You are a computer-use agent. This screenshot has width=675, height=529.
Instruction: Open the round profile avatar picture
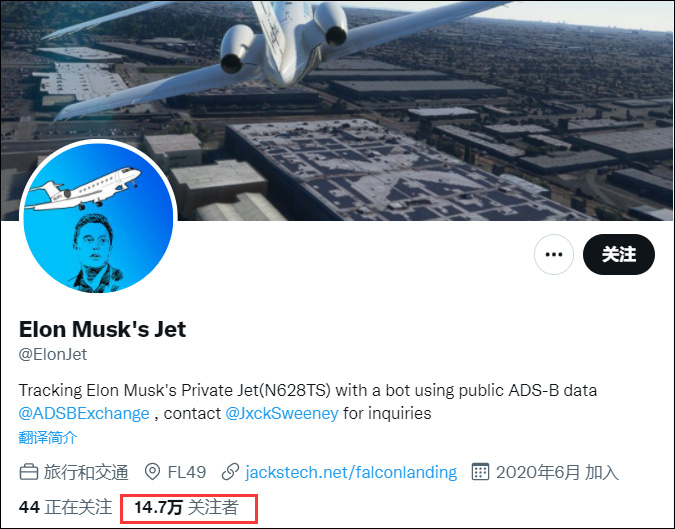98,217
